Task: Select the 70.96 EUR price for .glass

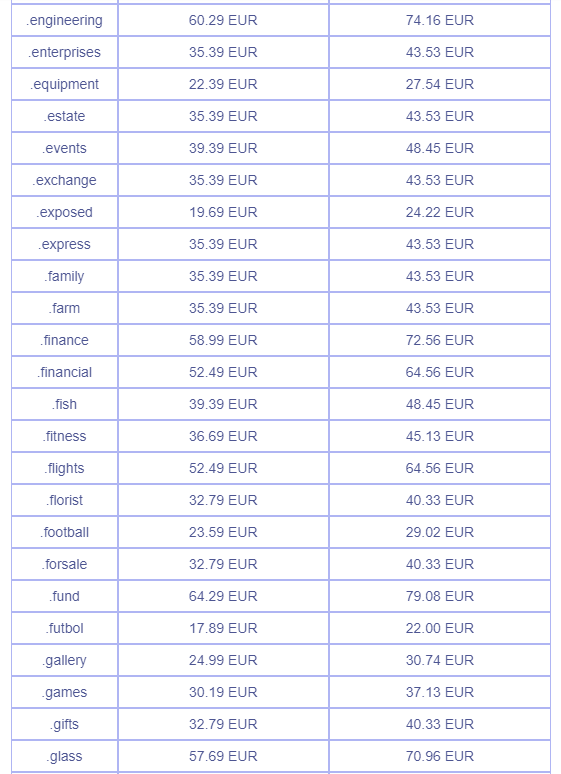Action: coord(440,756)
